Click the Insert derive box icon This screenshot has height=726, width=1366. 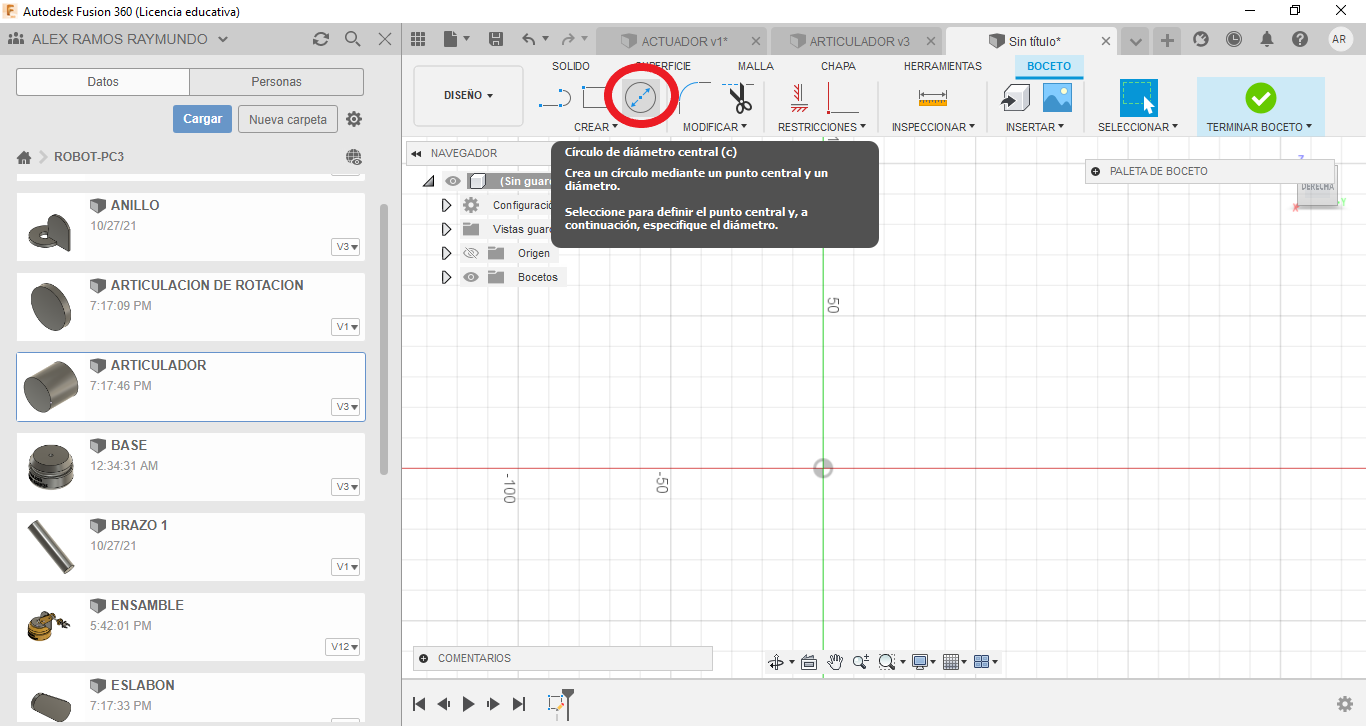(1016, 97)
